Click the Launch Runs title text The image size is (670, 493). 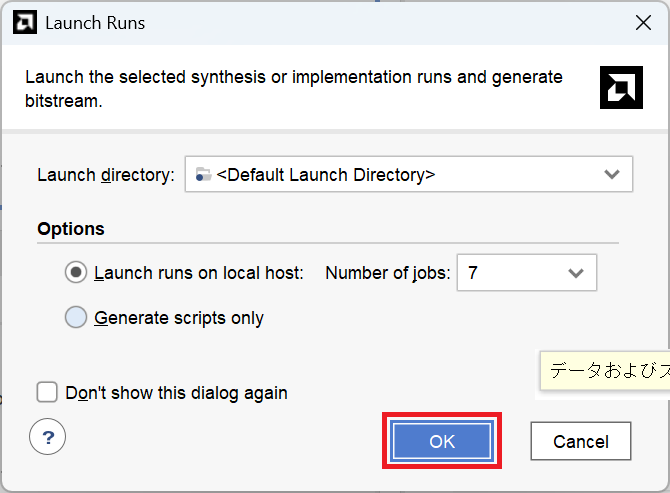click(95, 23)
